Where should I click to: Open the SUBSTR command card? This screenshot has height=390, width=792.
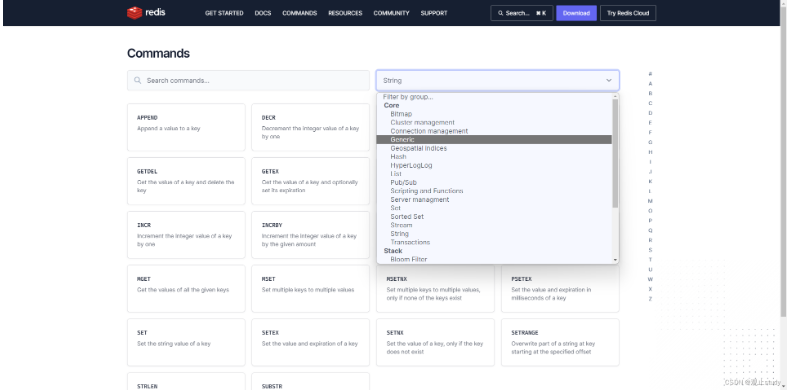(x=310, y=381)
